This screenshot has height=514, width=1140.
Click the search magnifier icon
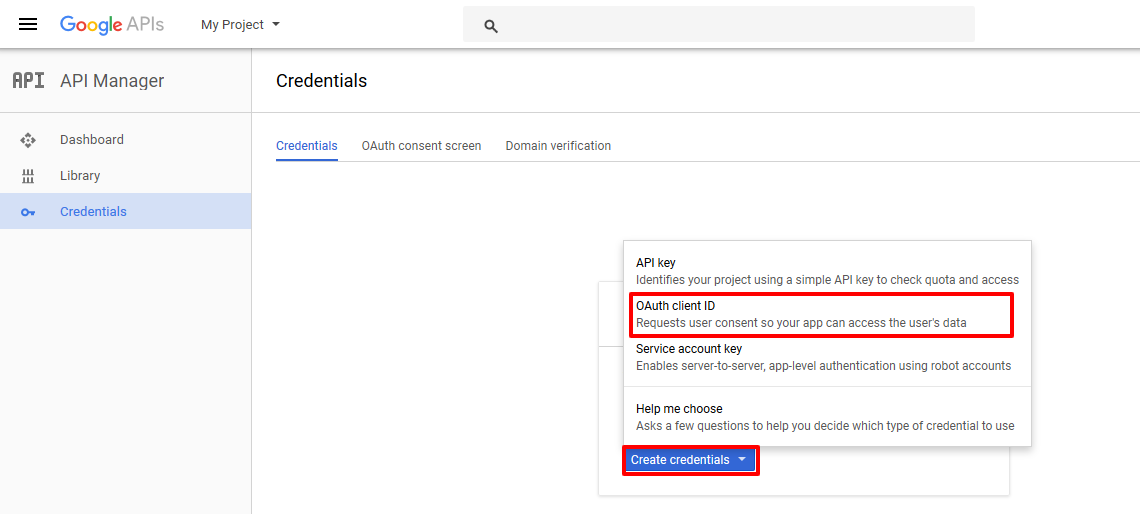coord(491,26)
